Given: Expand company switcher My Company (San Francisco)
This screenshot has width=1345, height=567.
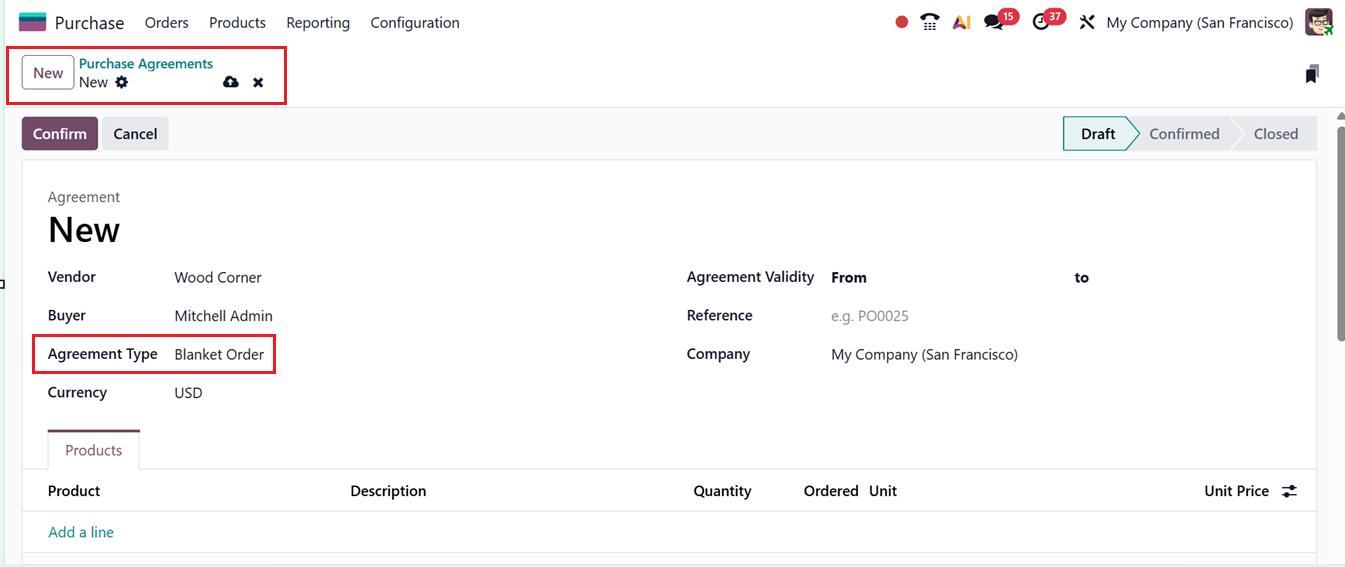Looking at the screenshot, I should (x=1199, y=22).
